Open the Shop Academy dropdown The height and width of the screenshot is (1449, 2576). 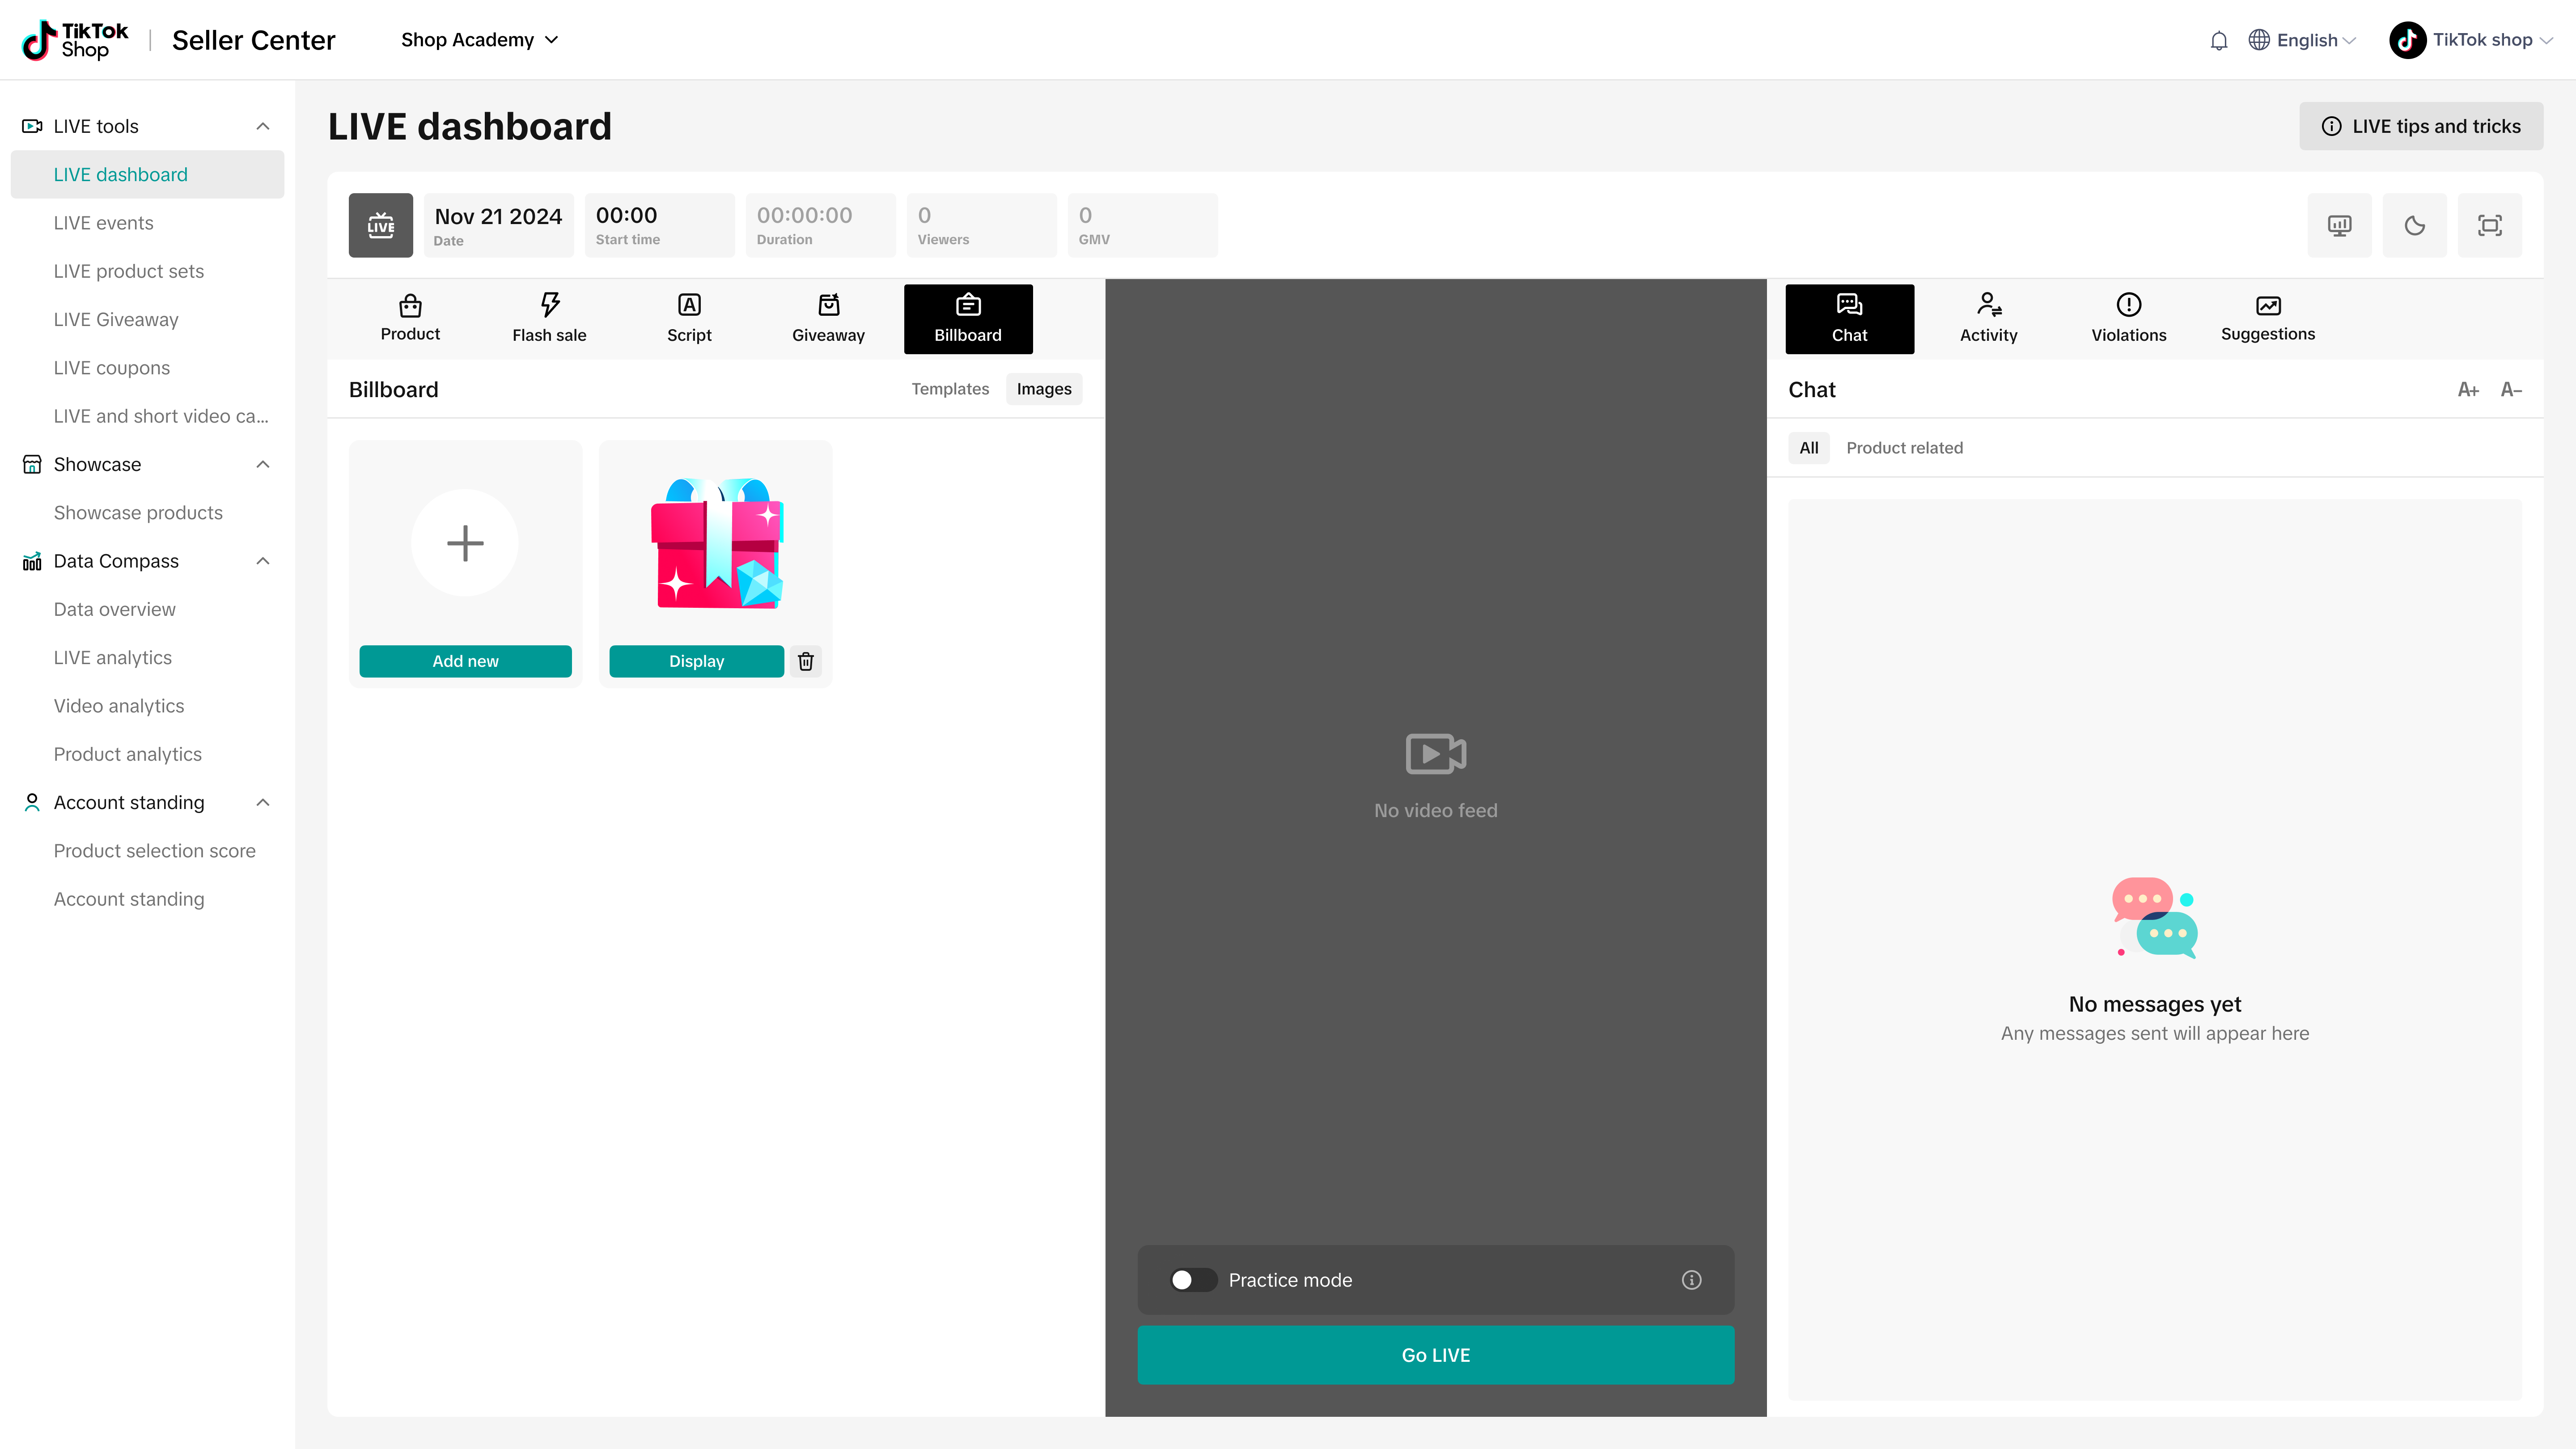click(479, 40)
